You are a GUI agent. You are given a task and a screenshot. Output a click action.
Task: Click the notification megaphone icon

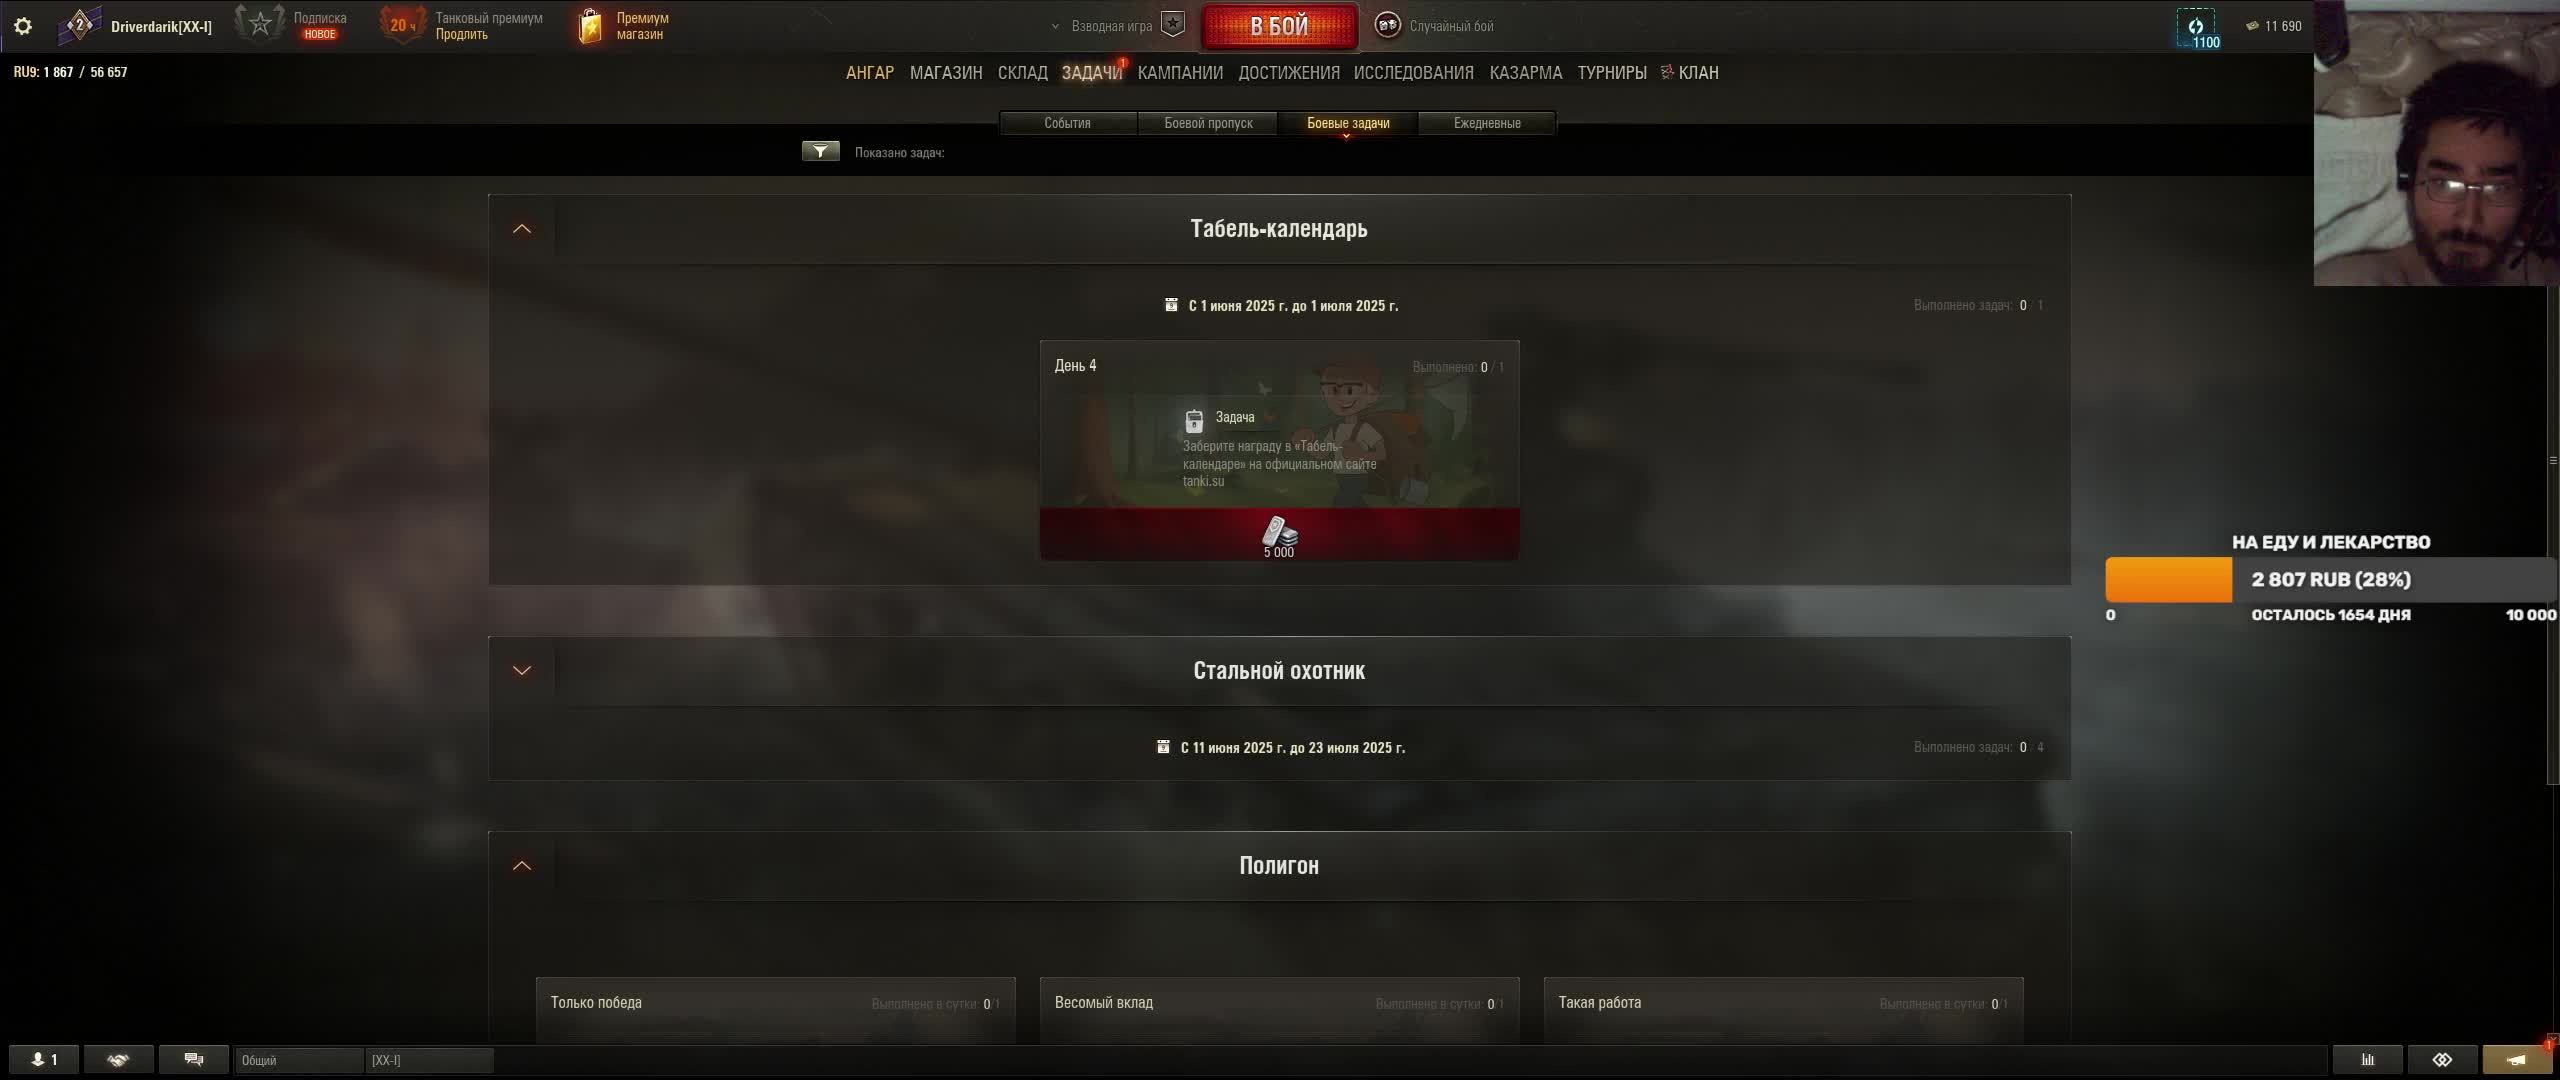pyautogui.click(x=2517, y=1059)
